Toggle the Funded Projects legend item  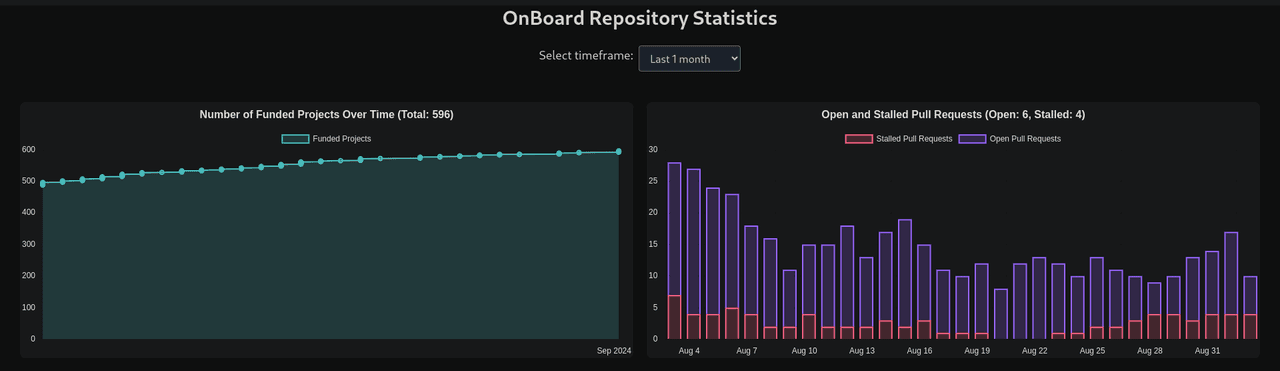(x=326, y=139)
